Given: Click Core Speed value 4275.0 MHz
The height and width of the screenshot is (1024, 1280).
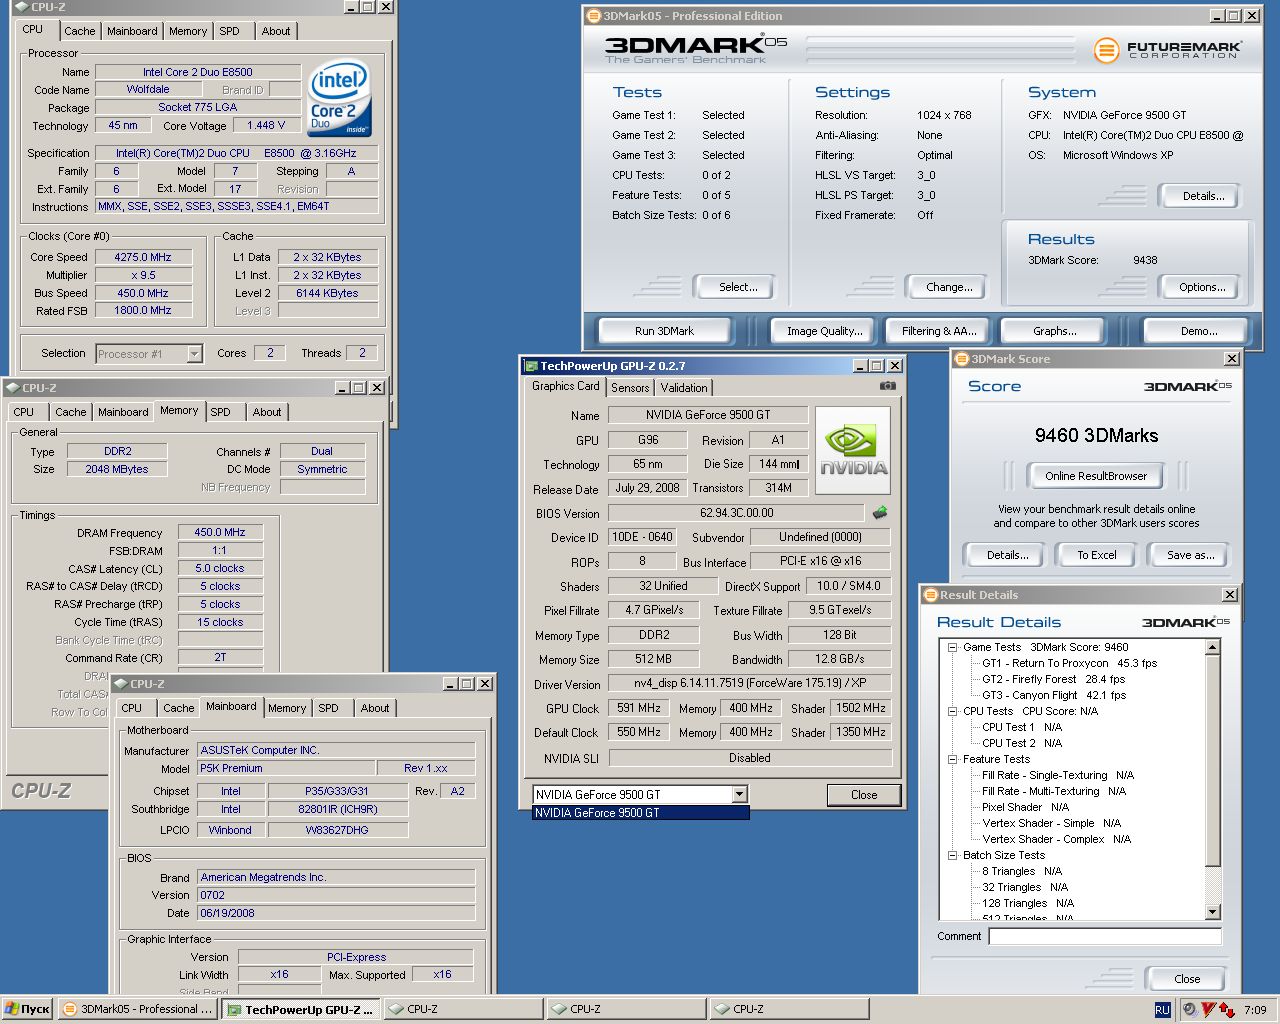Looking at the screenshot, I should 143,257.
